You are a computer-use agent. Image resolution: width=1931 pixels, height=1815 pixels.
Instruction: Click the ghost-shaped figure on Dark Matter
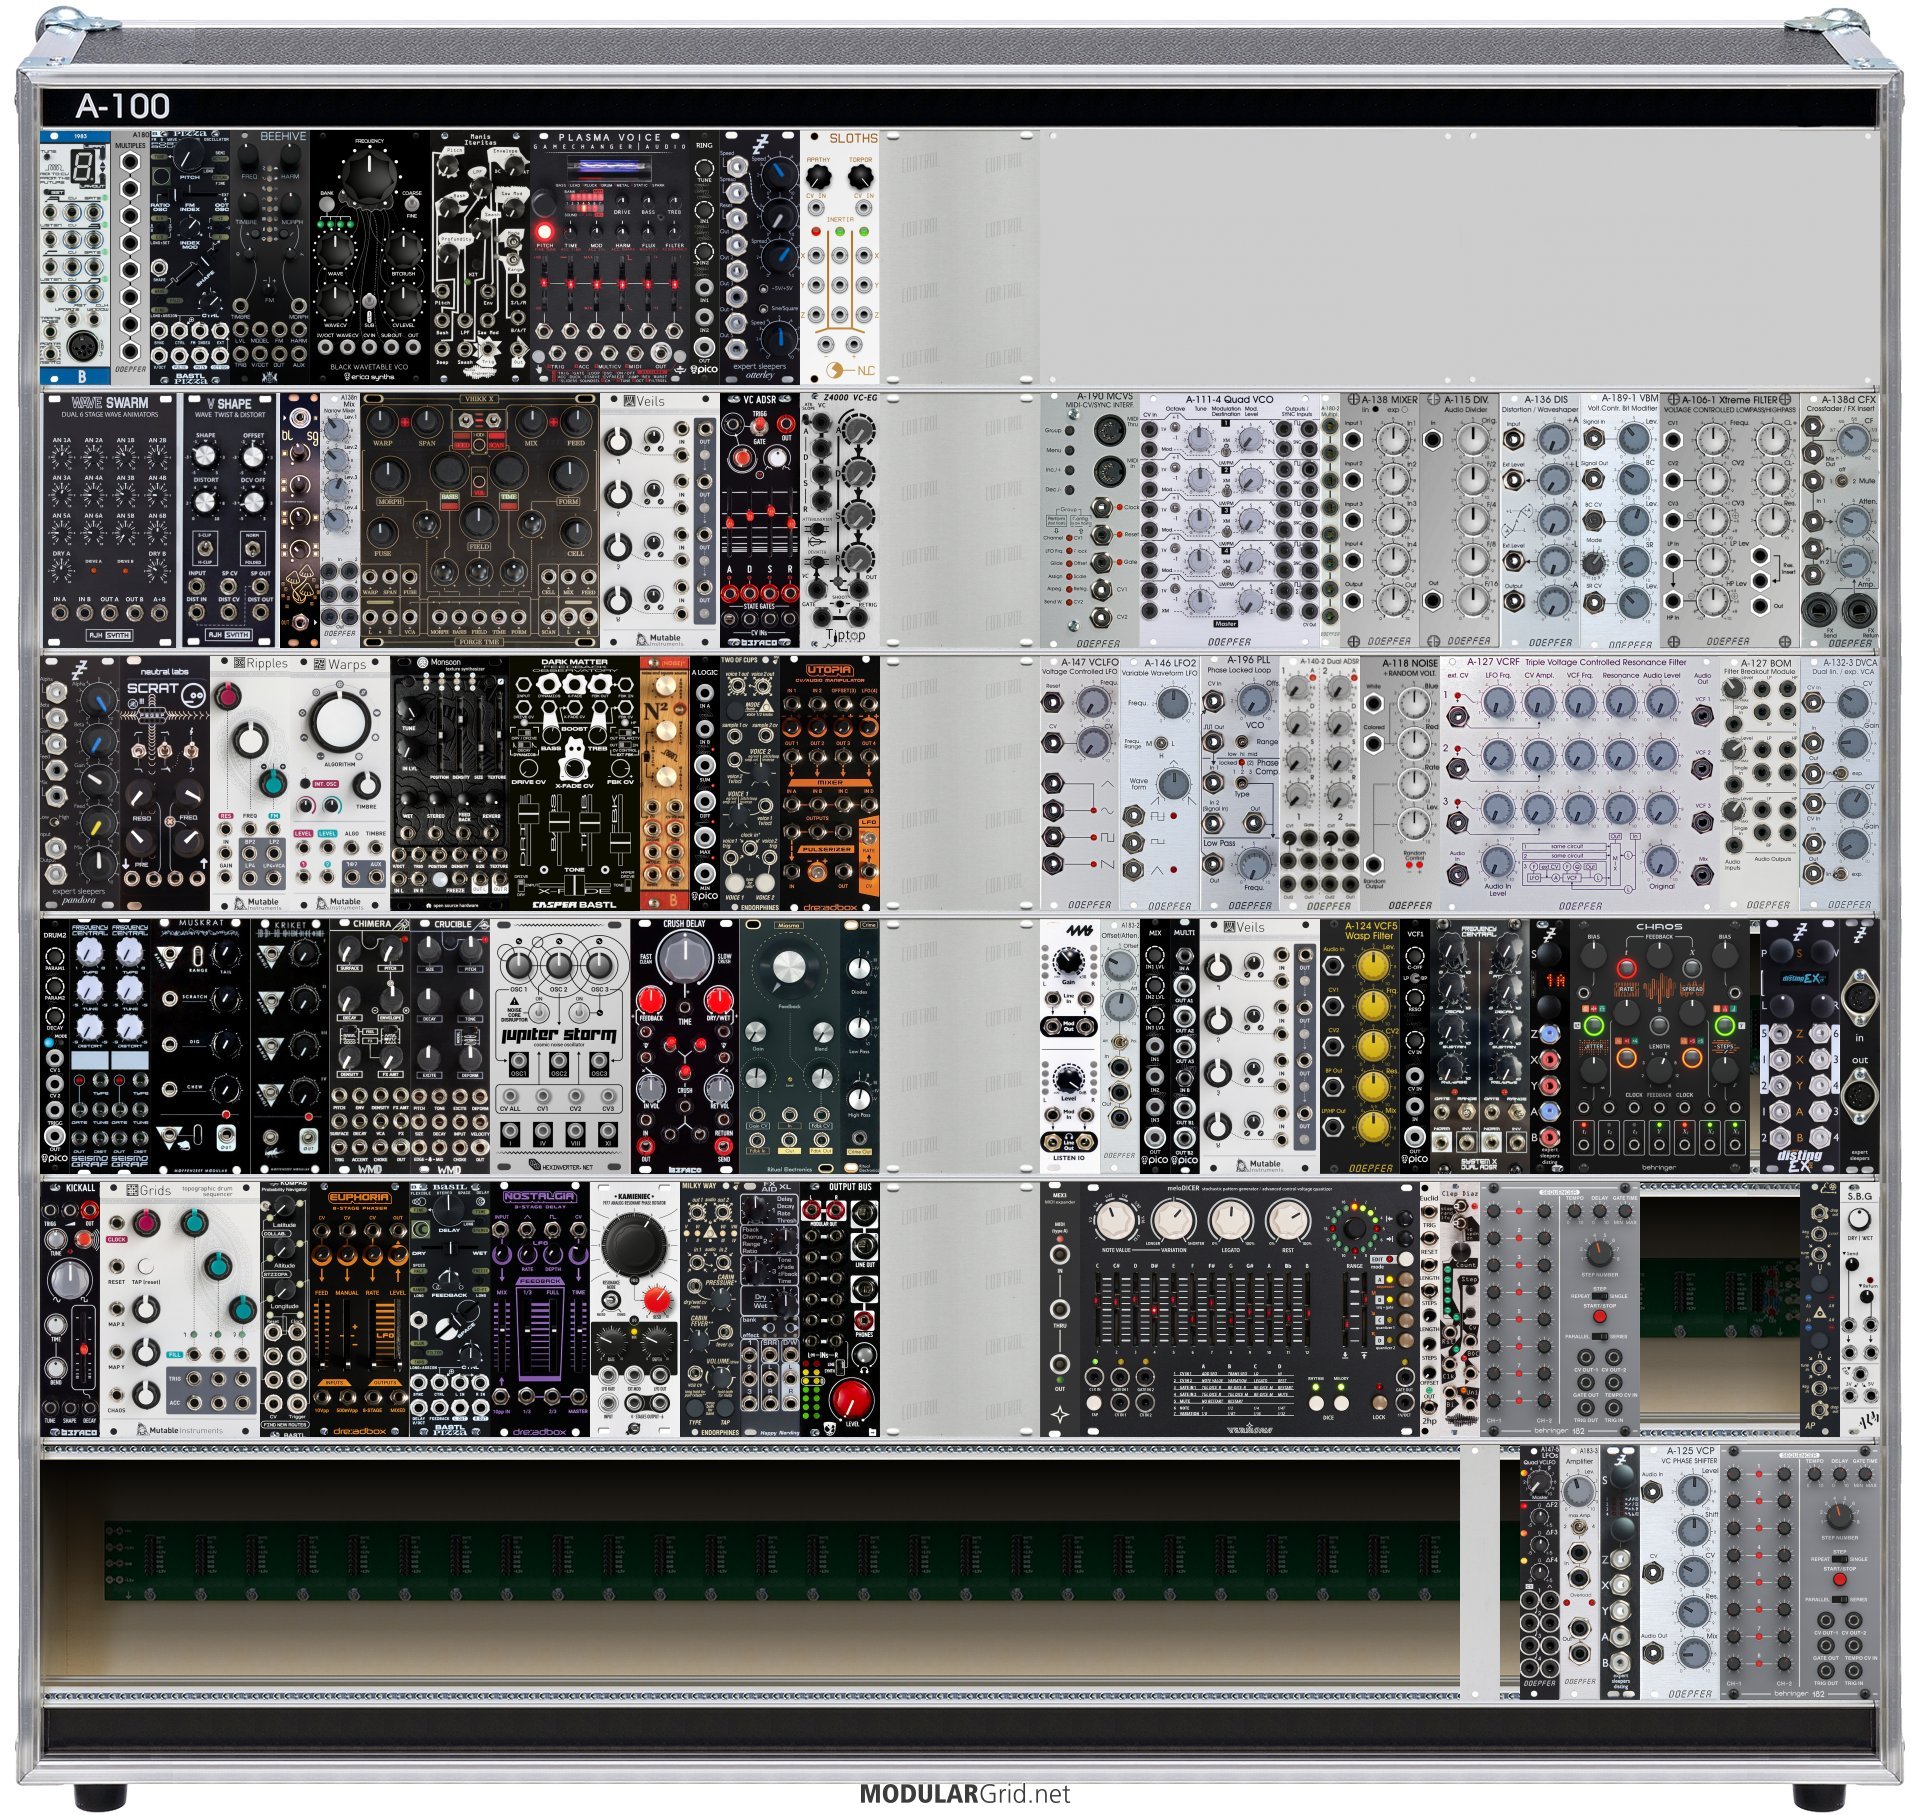574,763
